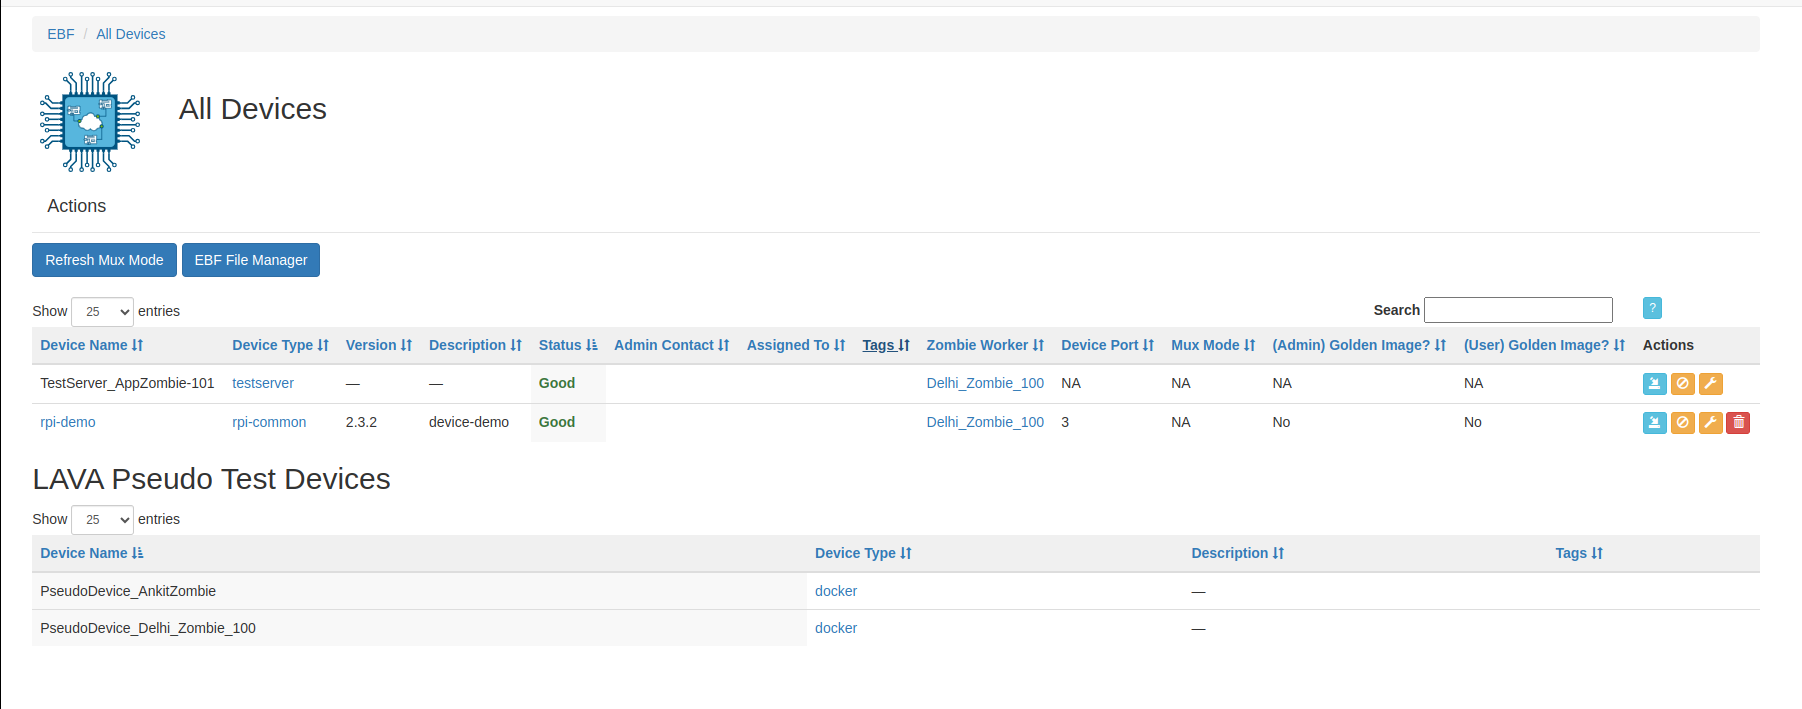Screen dimensions: 1802x709
Task: Click the ban icon for rpi-demo
Action: click(x=1682, y=423)
